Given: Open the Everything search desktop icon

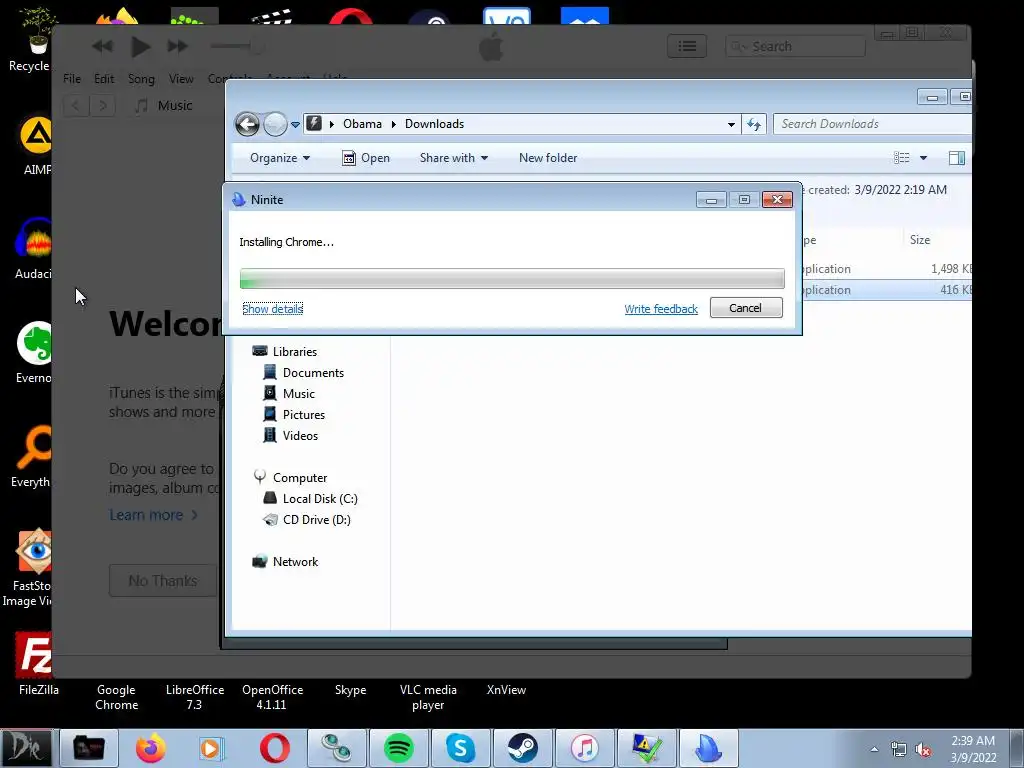Looking at the screenshot, I should point(31,456).
